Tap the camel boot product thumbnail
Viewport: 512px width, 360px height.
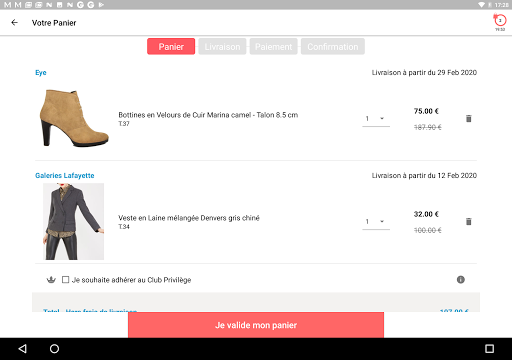click(x=74, y=118)
